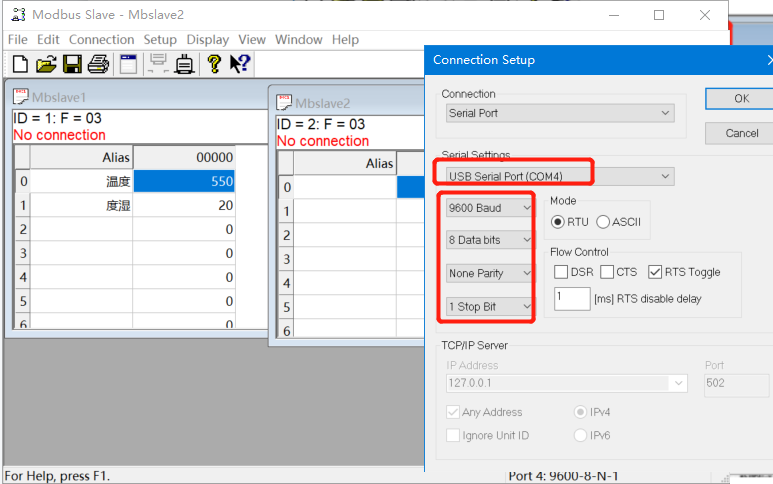This screenshot has width=773, height=484.
Task: Select the ASCII mode radio button
Action: point(604,222)
